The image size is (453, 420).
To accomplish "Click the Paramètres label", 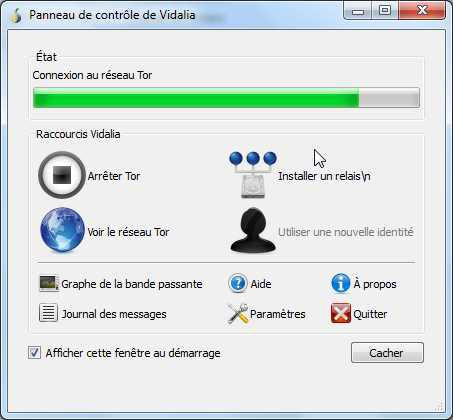I will click(x=278, y=314).
